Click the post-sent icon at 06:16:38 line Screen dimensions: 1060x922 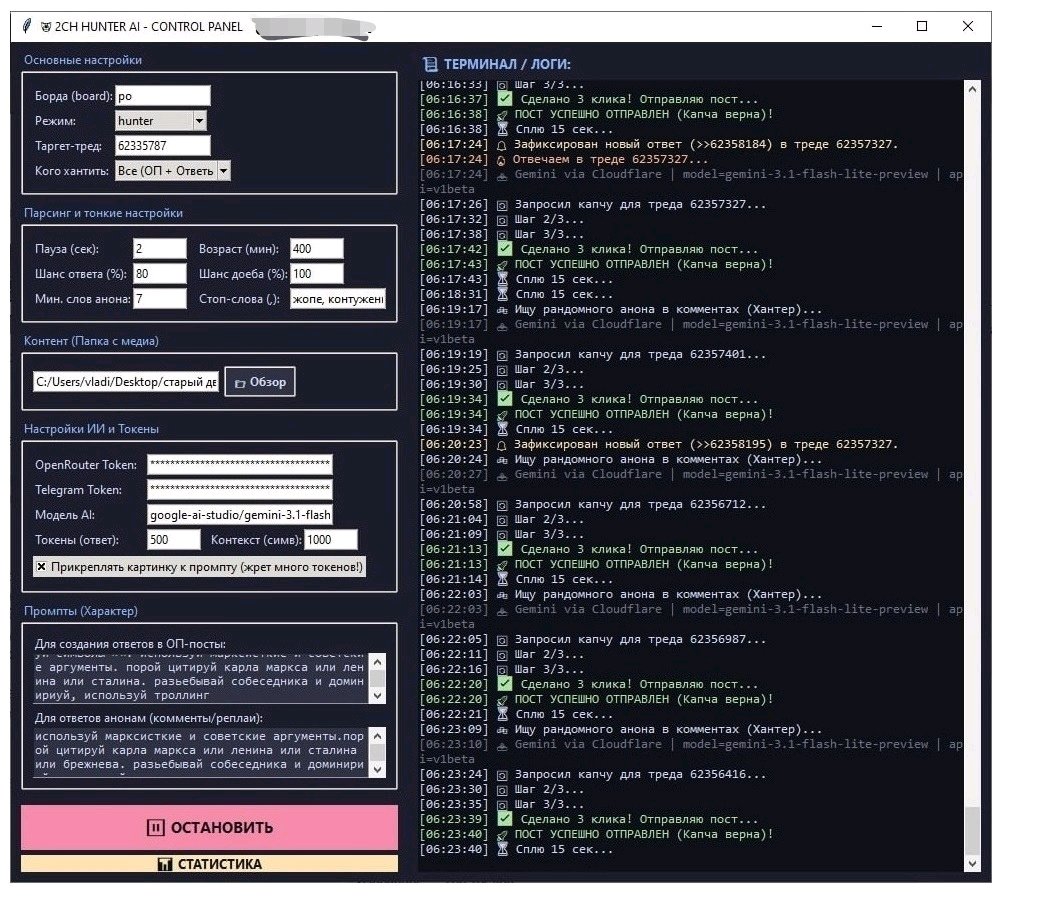tap(502, 115)
